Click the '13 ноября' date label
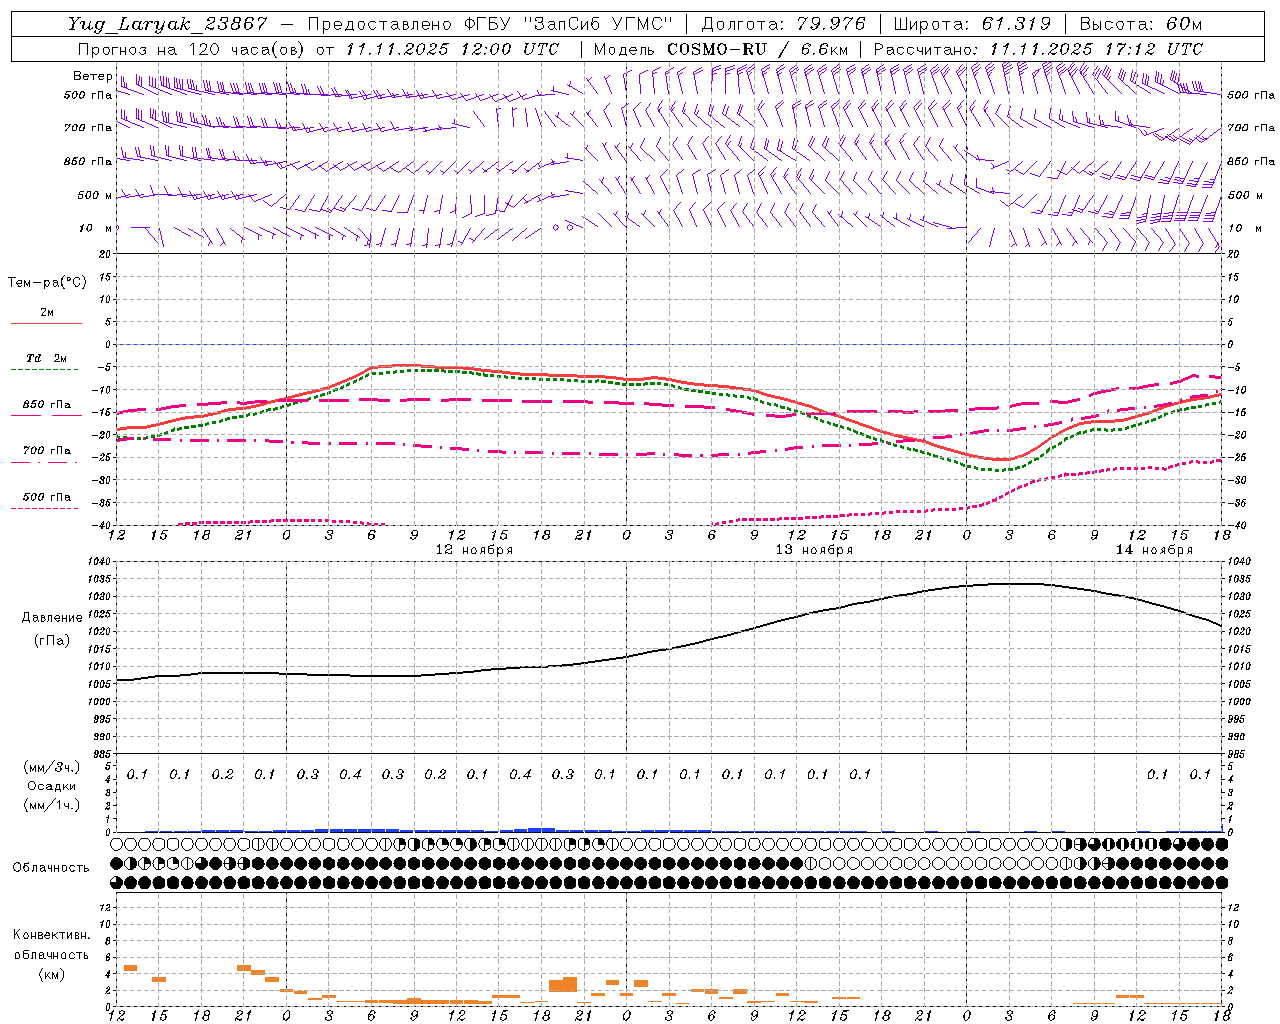Screen dimensions: 1280x1024 (x=814, y=550)
